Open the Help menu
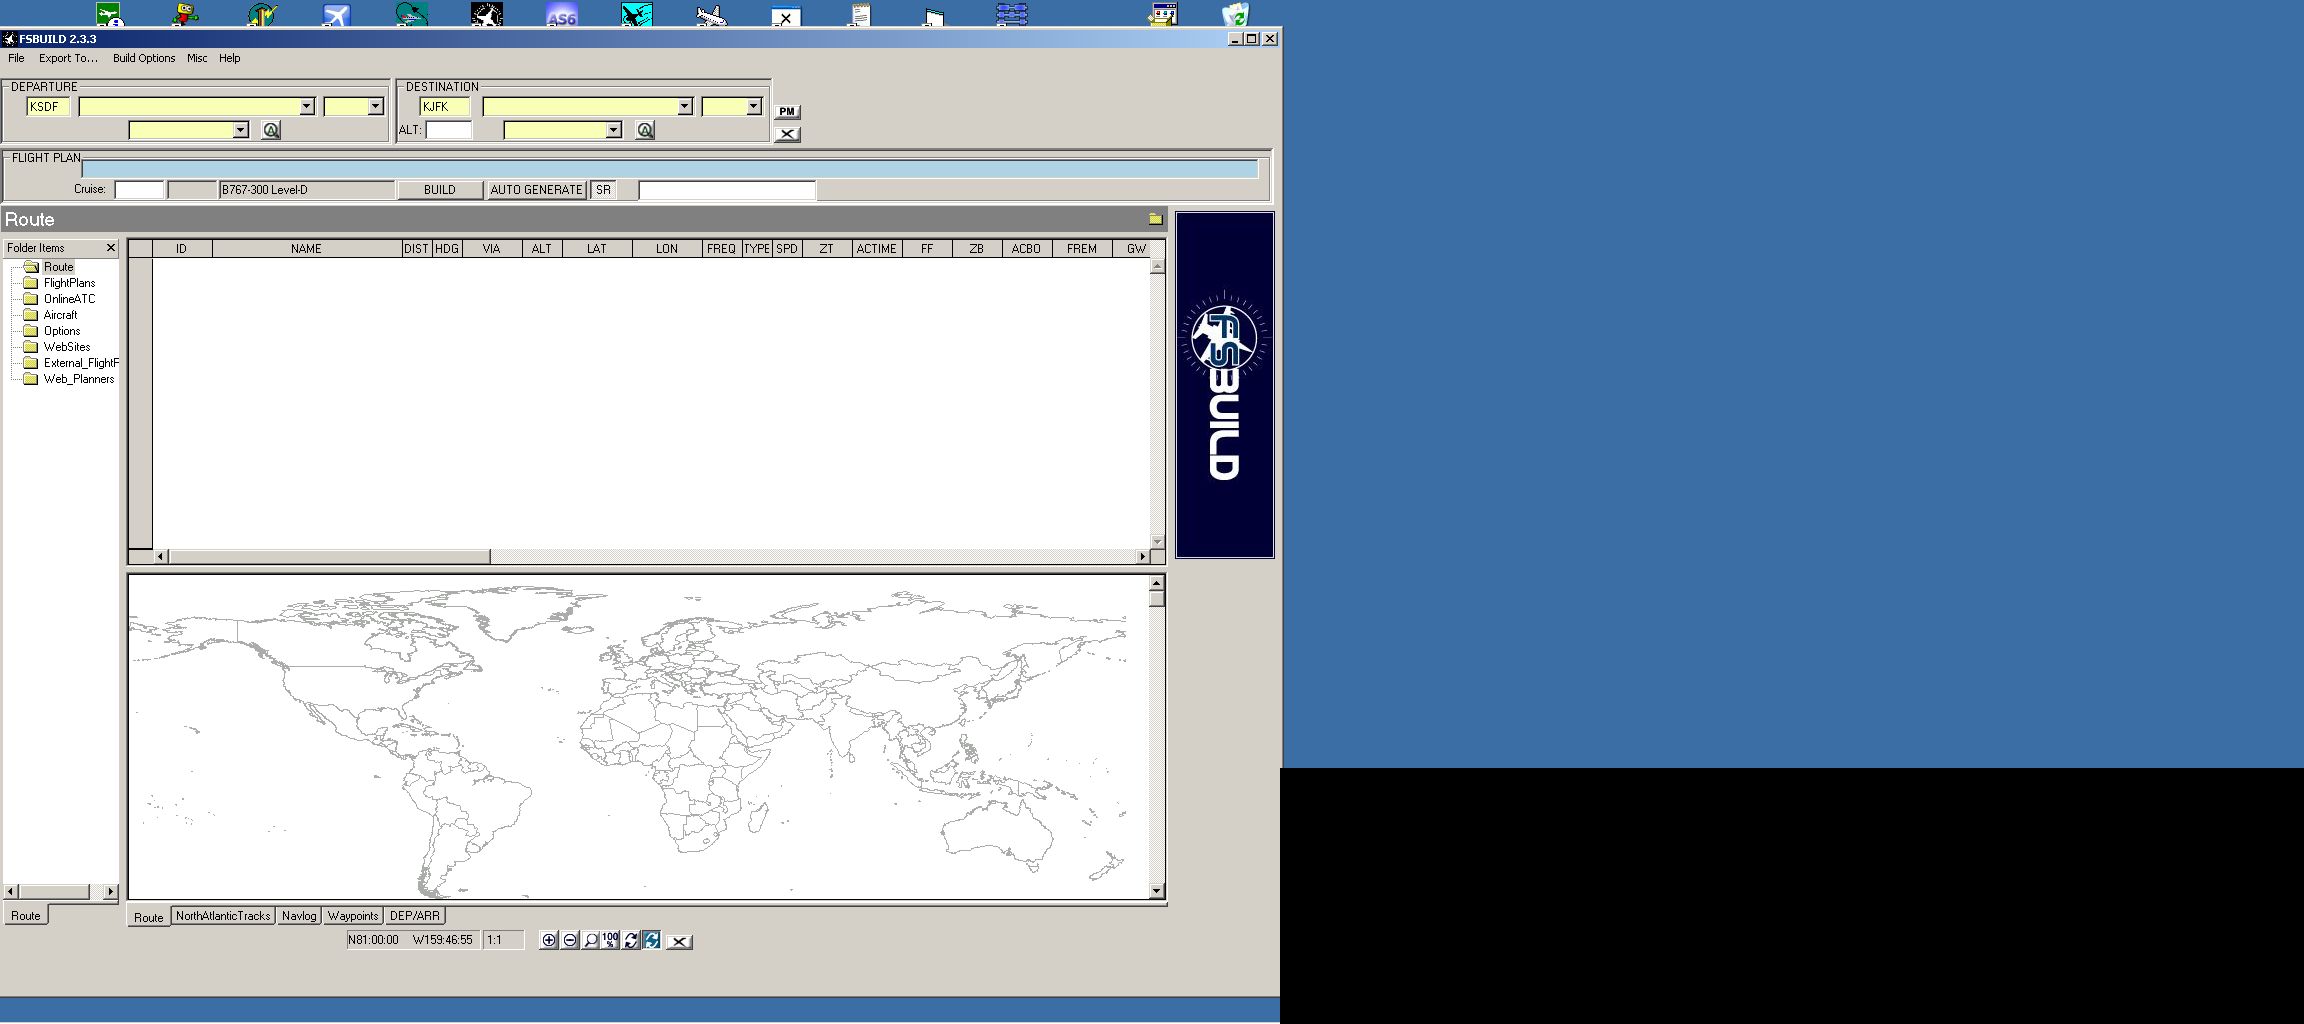 pyautogui.click(x=229, y=58)
